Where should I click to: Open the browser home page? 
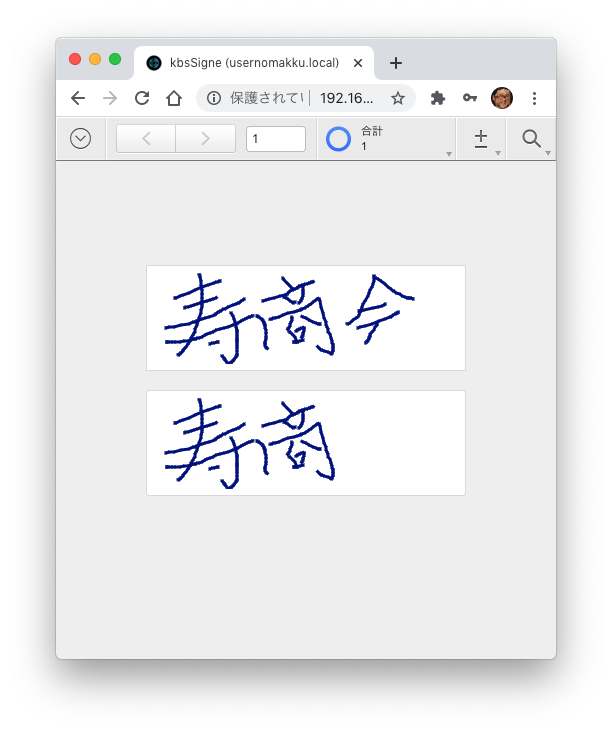coord(174,99)
